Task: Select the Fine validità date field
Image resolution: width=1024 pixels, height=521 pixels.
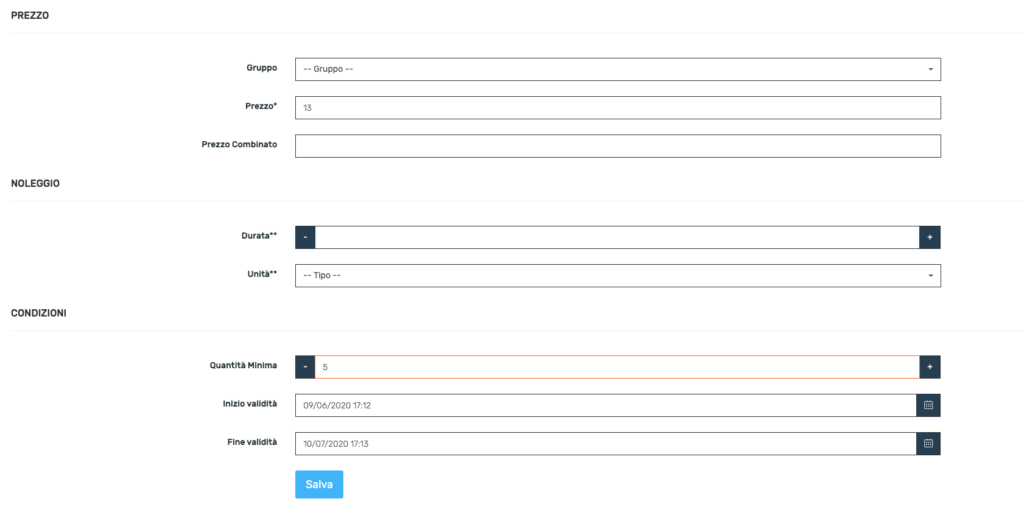Action: point(606,444)
